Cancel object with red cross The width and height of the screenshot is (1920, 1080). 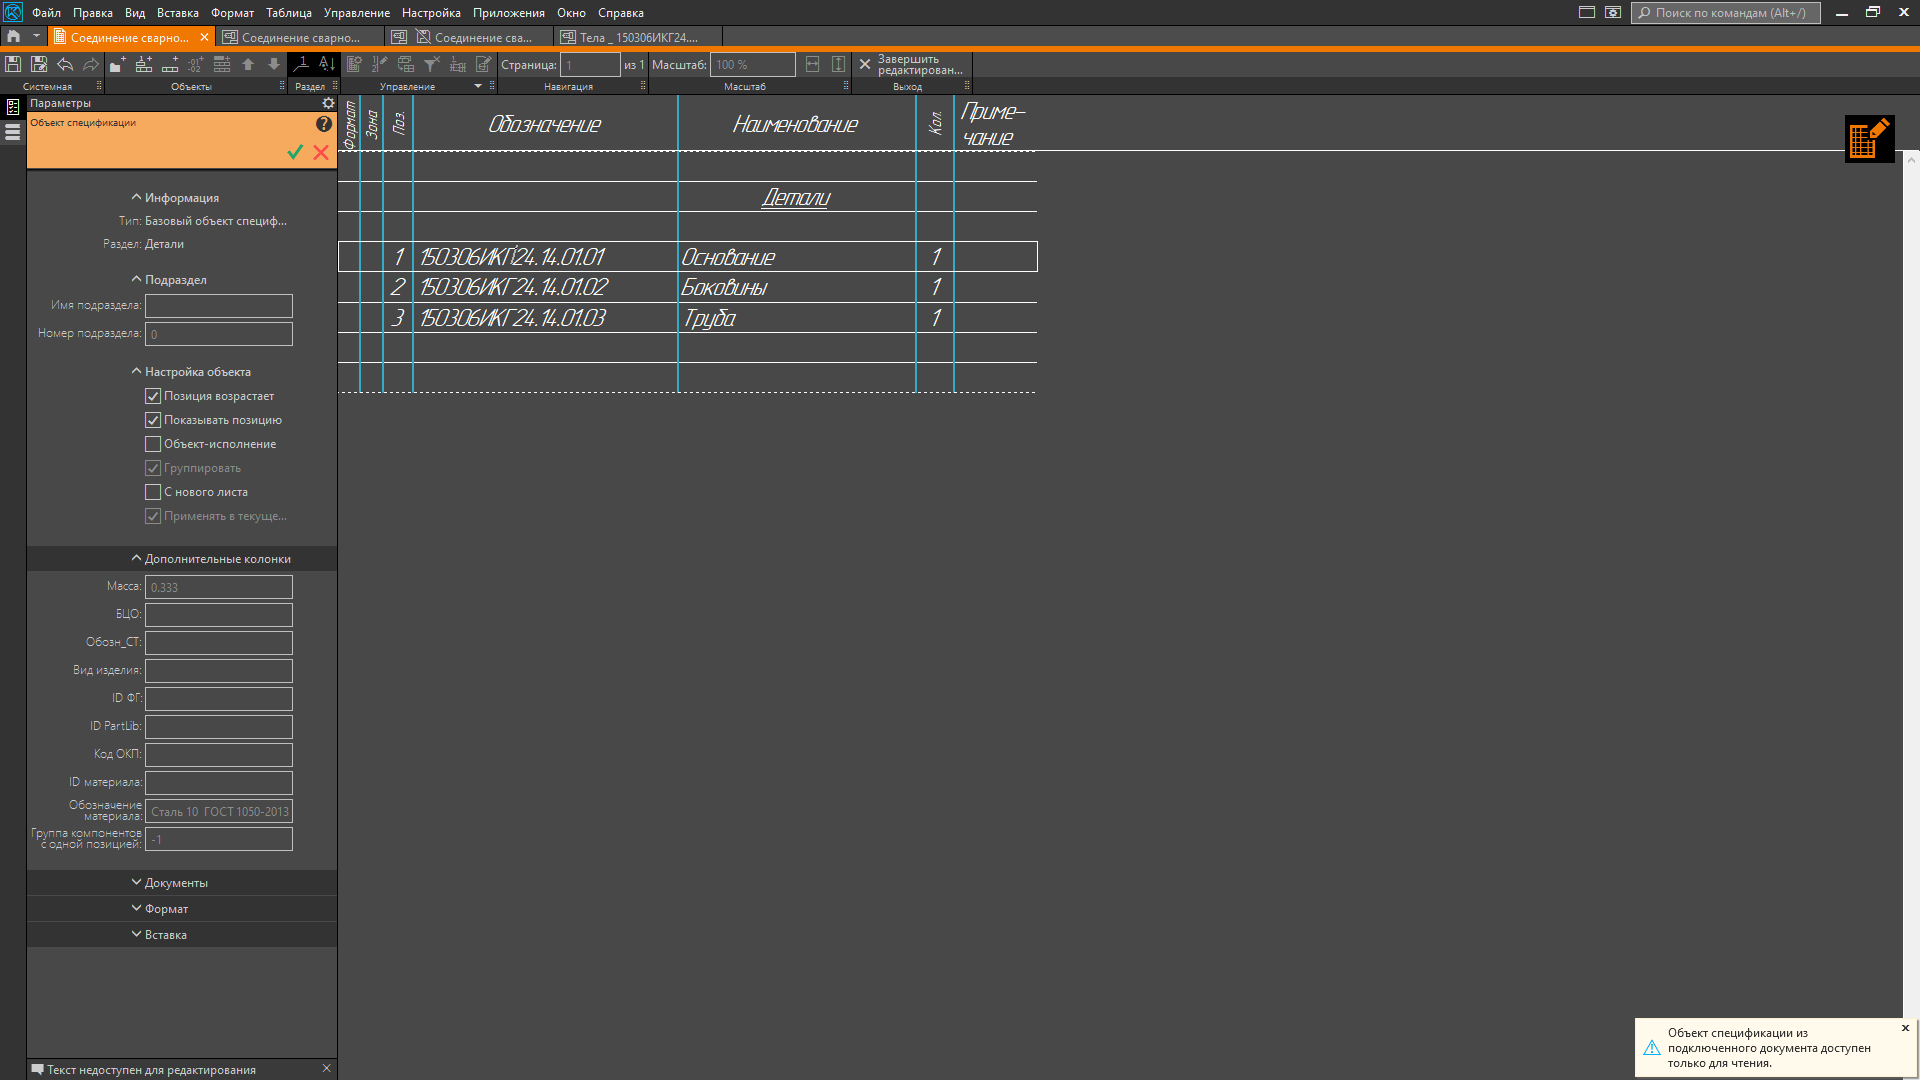[321, 152]
